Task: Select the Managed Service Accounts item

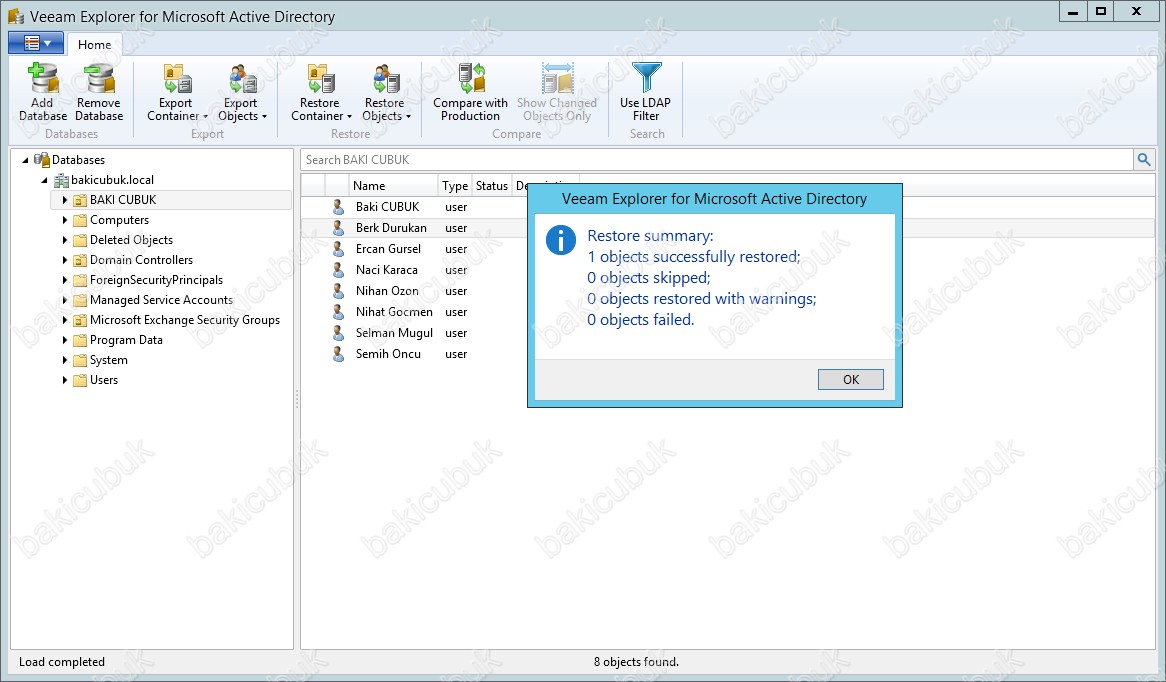Action: [161, 300]
